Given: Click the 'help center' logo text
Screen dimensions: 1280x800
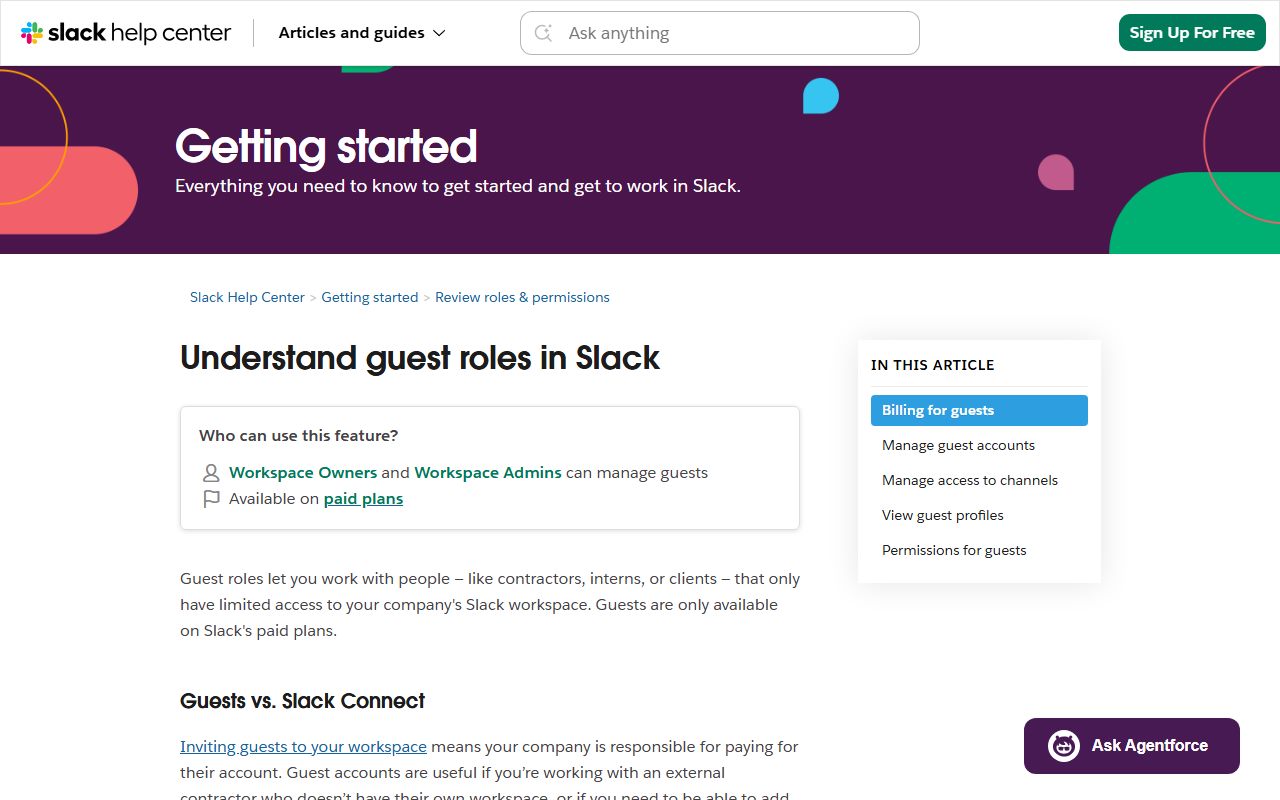Looking at the screenshot, I should (171, 33).
